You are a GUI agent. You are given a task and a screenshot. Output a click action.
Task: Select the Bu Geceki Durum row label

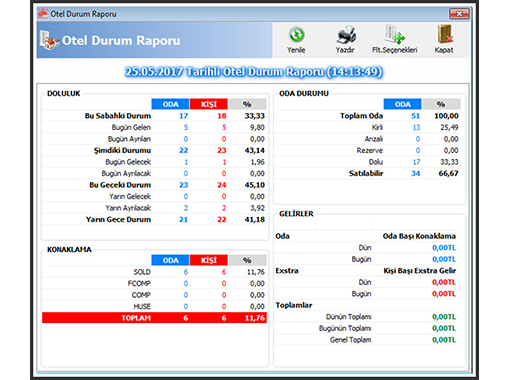(120, 185)
